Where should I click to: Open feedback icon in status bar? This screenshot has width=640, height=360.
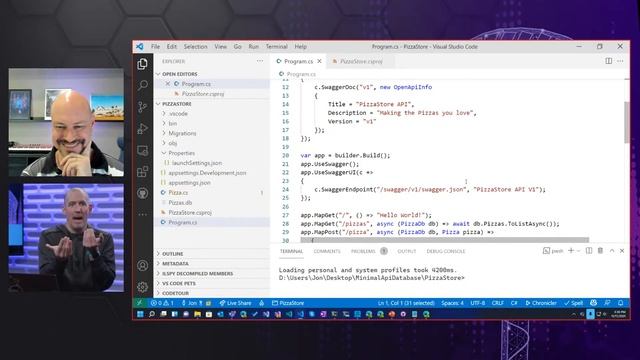coord(607,303)
